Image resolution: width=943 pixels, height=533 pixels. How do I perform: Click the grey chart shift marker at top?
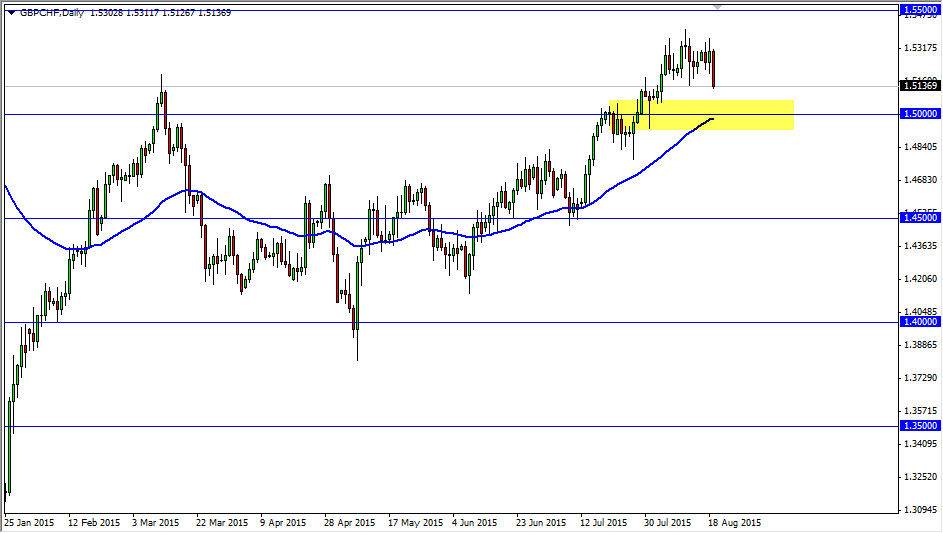(x=717, y=6)
